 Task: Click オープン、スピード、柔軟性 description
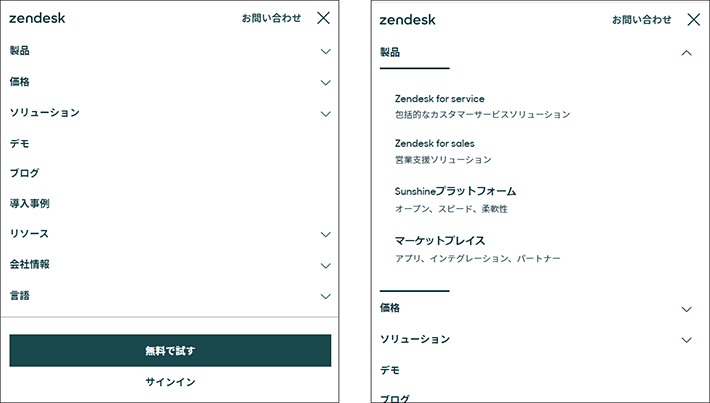click(451, 209)
